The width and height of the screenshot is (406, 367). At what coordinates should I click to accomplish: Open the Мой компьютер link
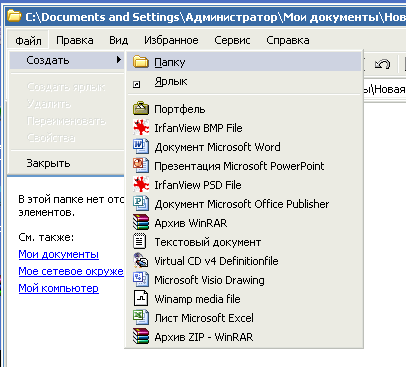pyautogui.click(x=59, y=288)
